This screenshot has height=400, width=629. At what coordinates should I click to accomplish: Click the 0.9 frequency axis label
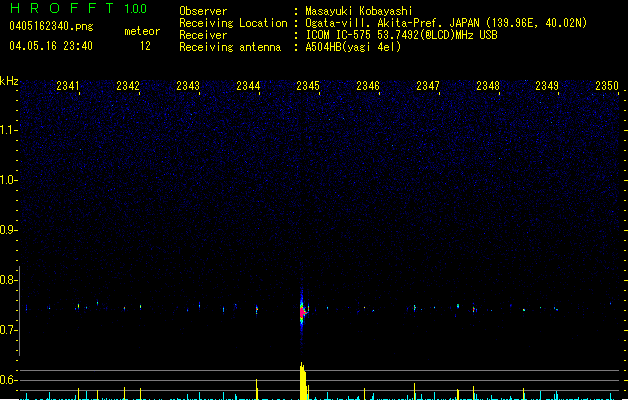tap(8, 230)
